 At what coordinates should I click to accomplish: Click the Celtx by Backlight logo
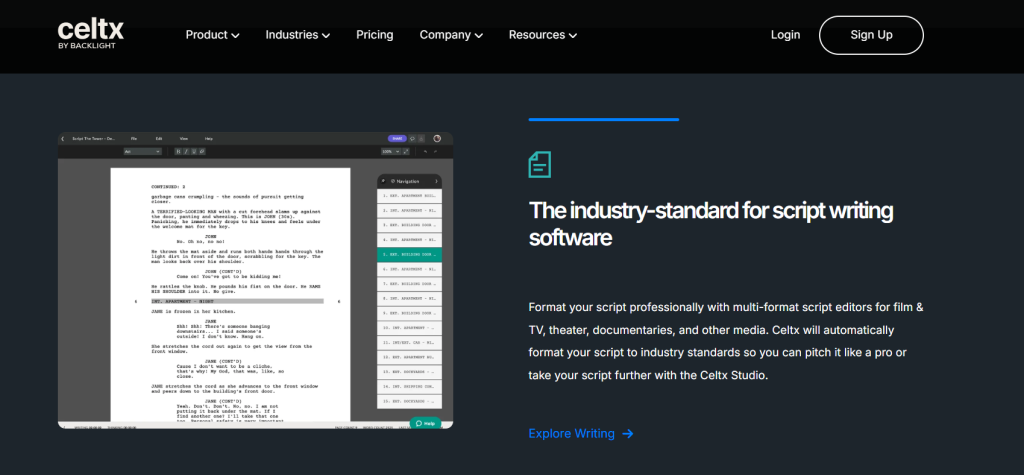pyautogui.click(x=88, y=35)
